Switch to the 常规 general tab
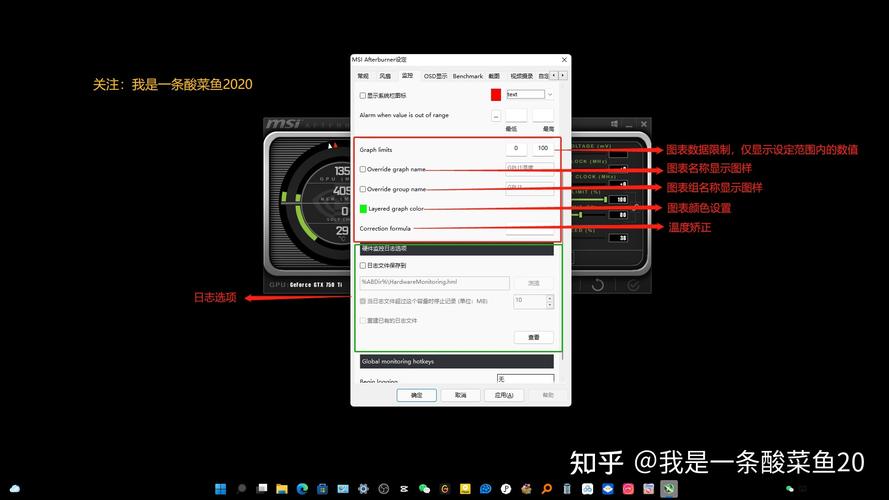This screenshot has height=500, width=889. pos(363,75)
